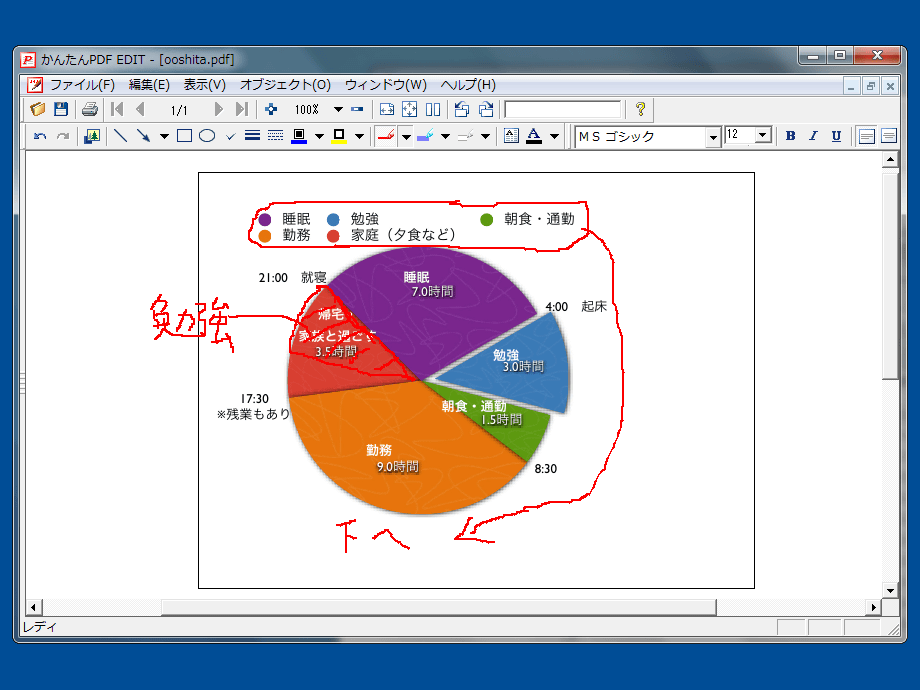Select the straight line tool
Screen dimensions: 920x690
(121, 136)
